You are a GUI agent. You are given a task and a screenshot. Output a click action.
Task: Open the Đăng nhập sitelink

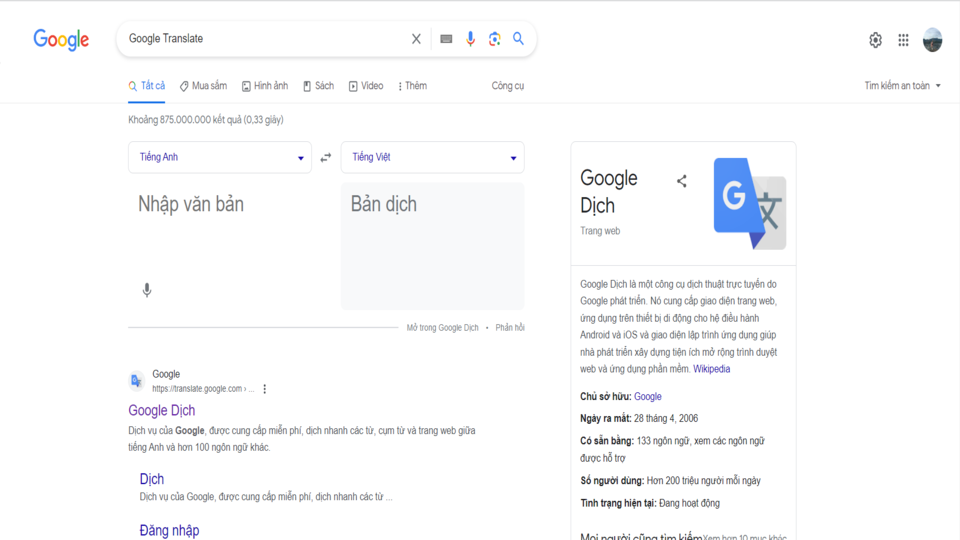coord(170,530)
